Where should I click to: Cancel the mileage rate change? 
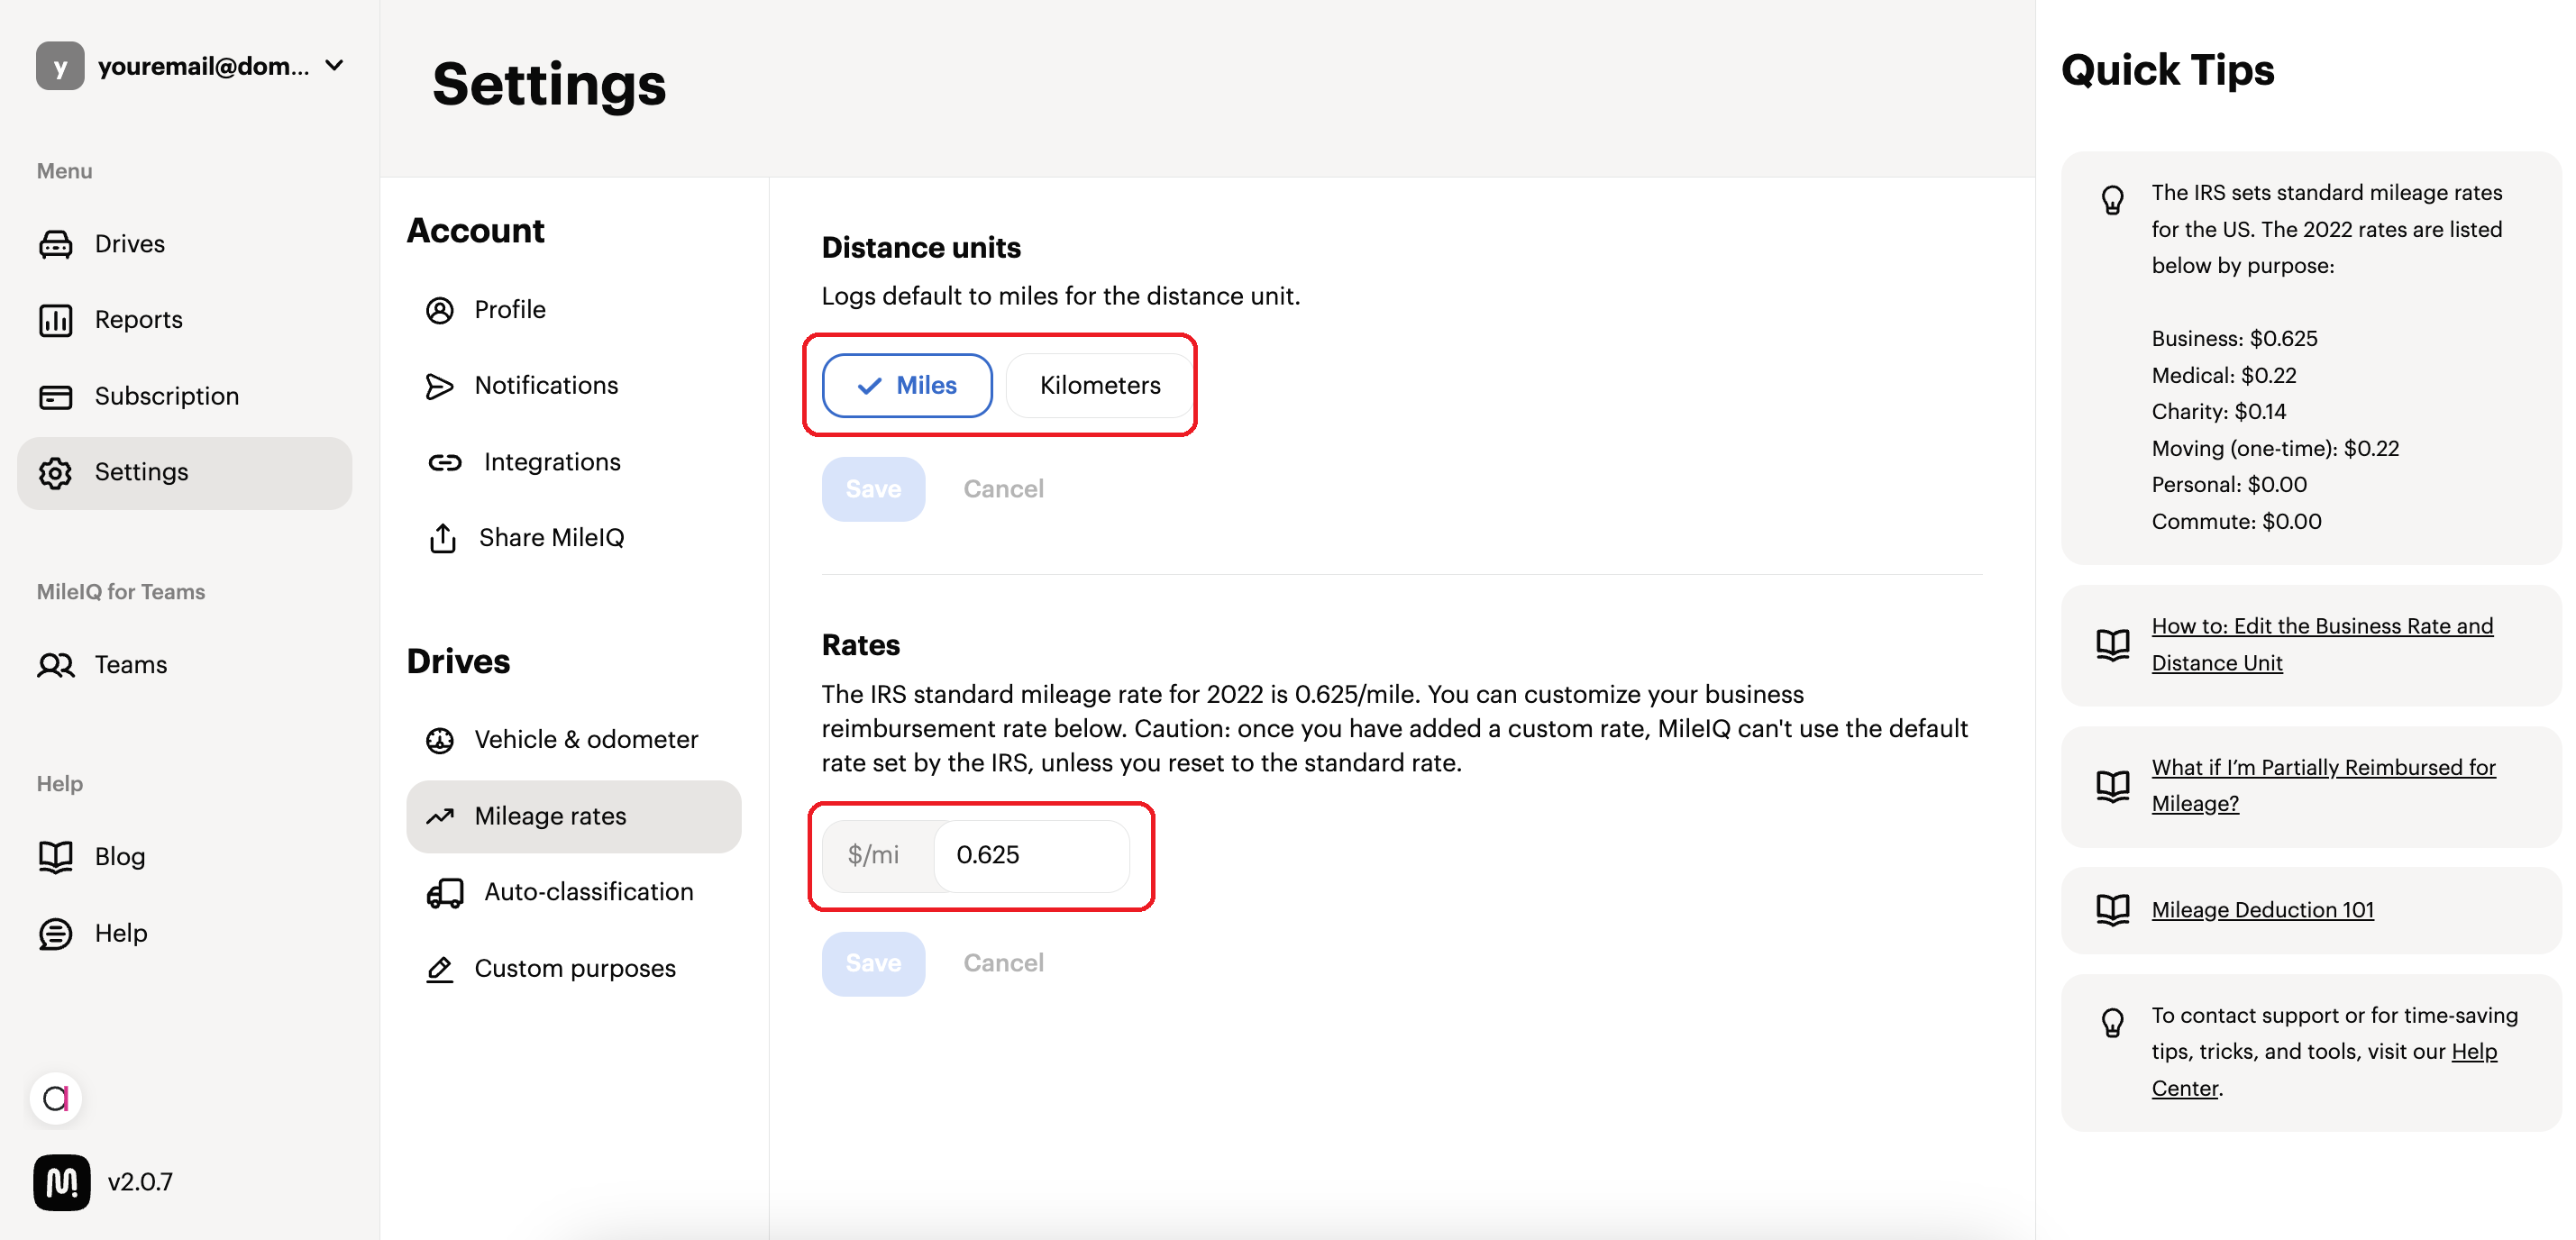[x=1003, y=963]
